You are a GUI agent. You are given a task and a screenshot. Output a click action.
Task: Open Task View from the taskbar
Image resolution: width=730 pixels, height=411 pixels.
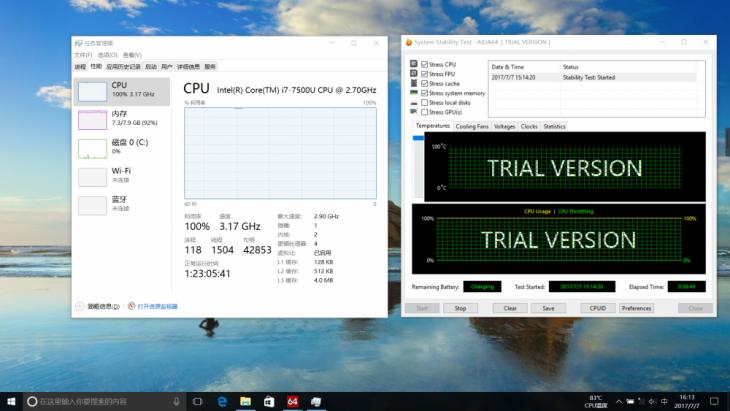pos(197,401)
